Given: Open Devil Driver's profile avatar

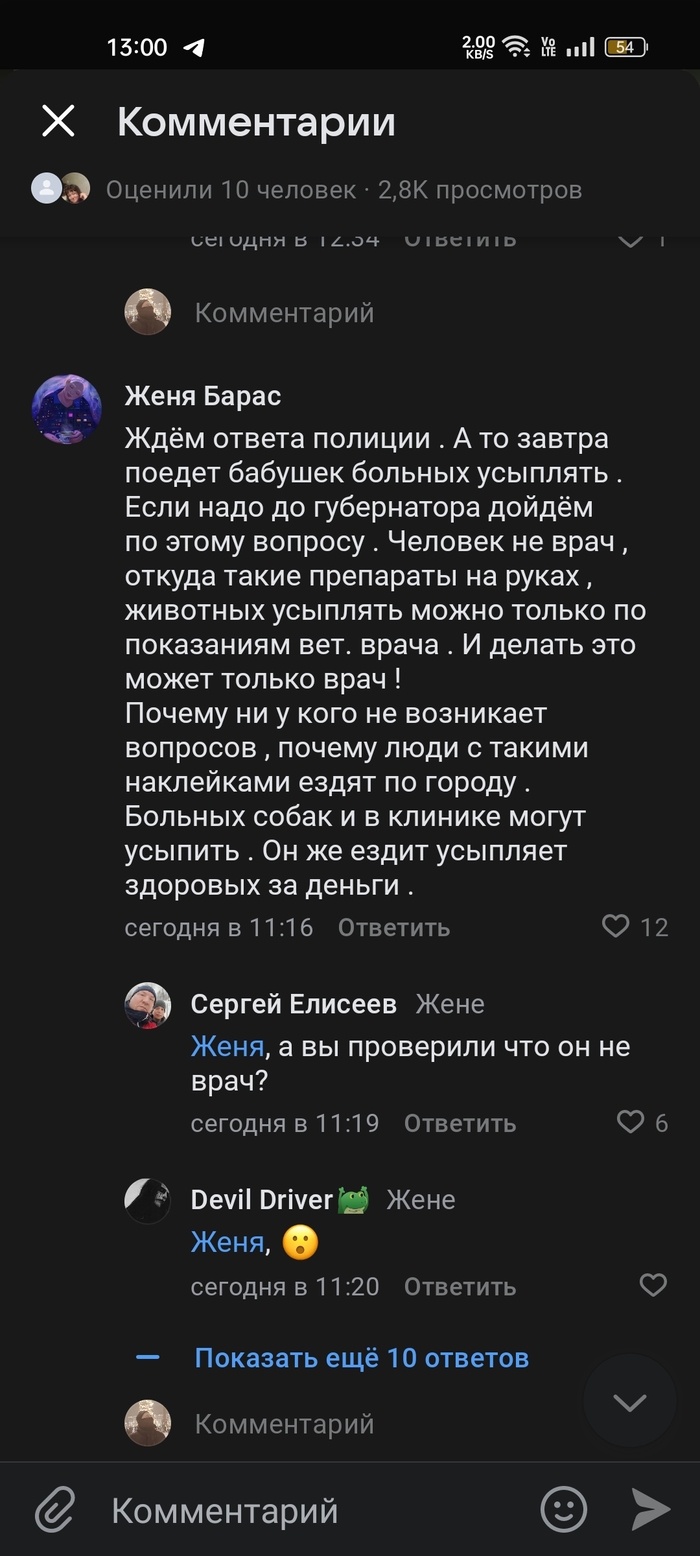Looking at the screenshot, I should point(147,1200).
